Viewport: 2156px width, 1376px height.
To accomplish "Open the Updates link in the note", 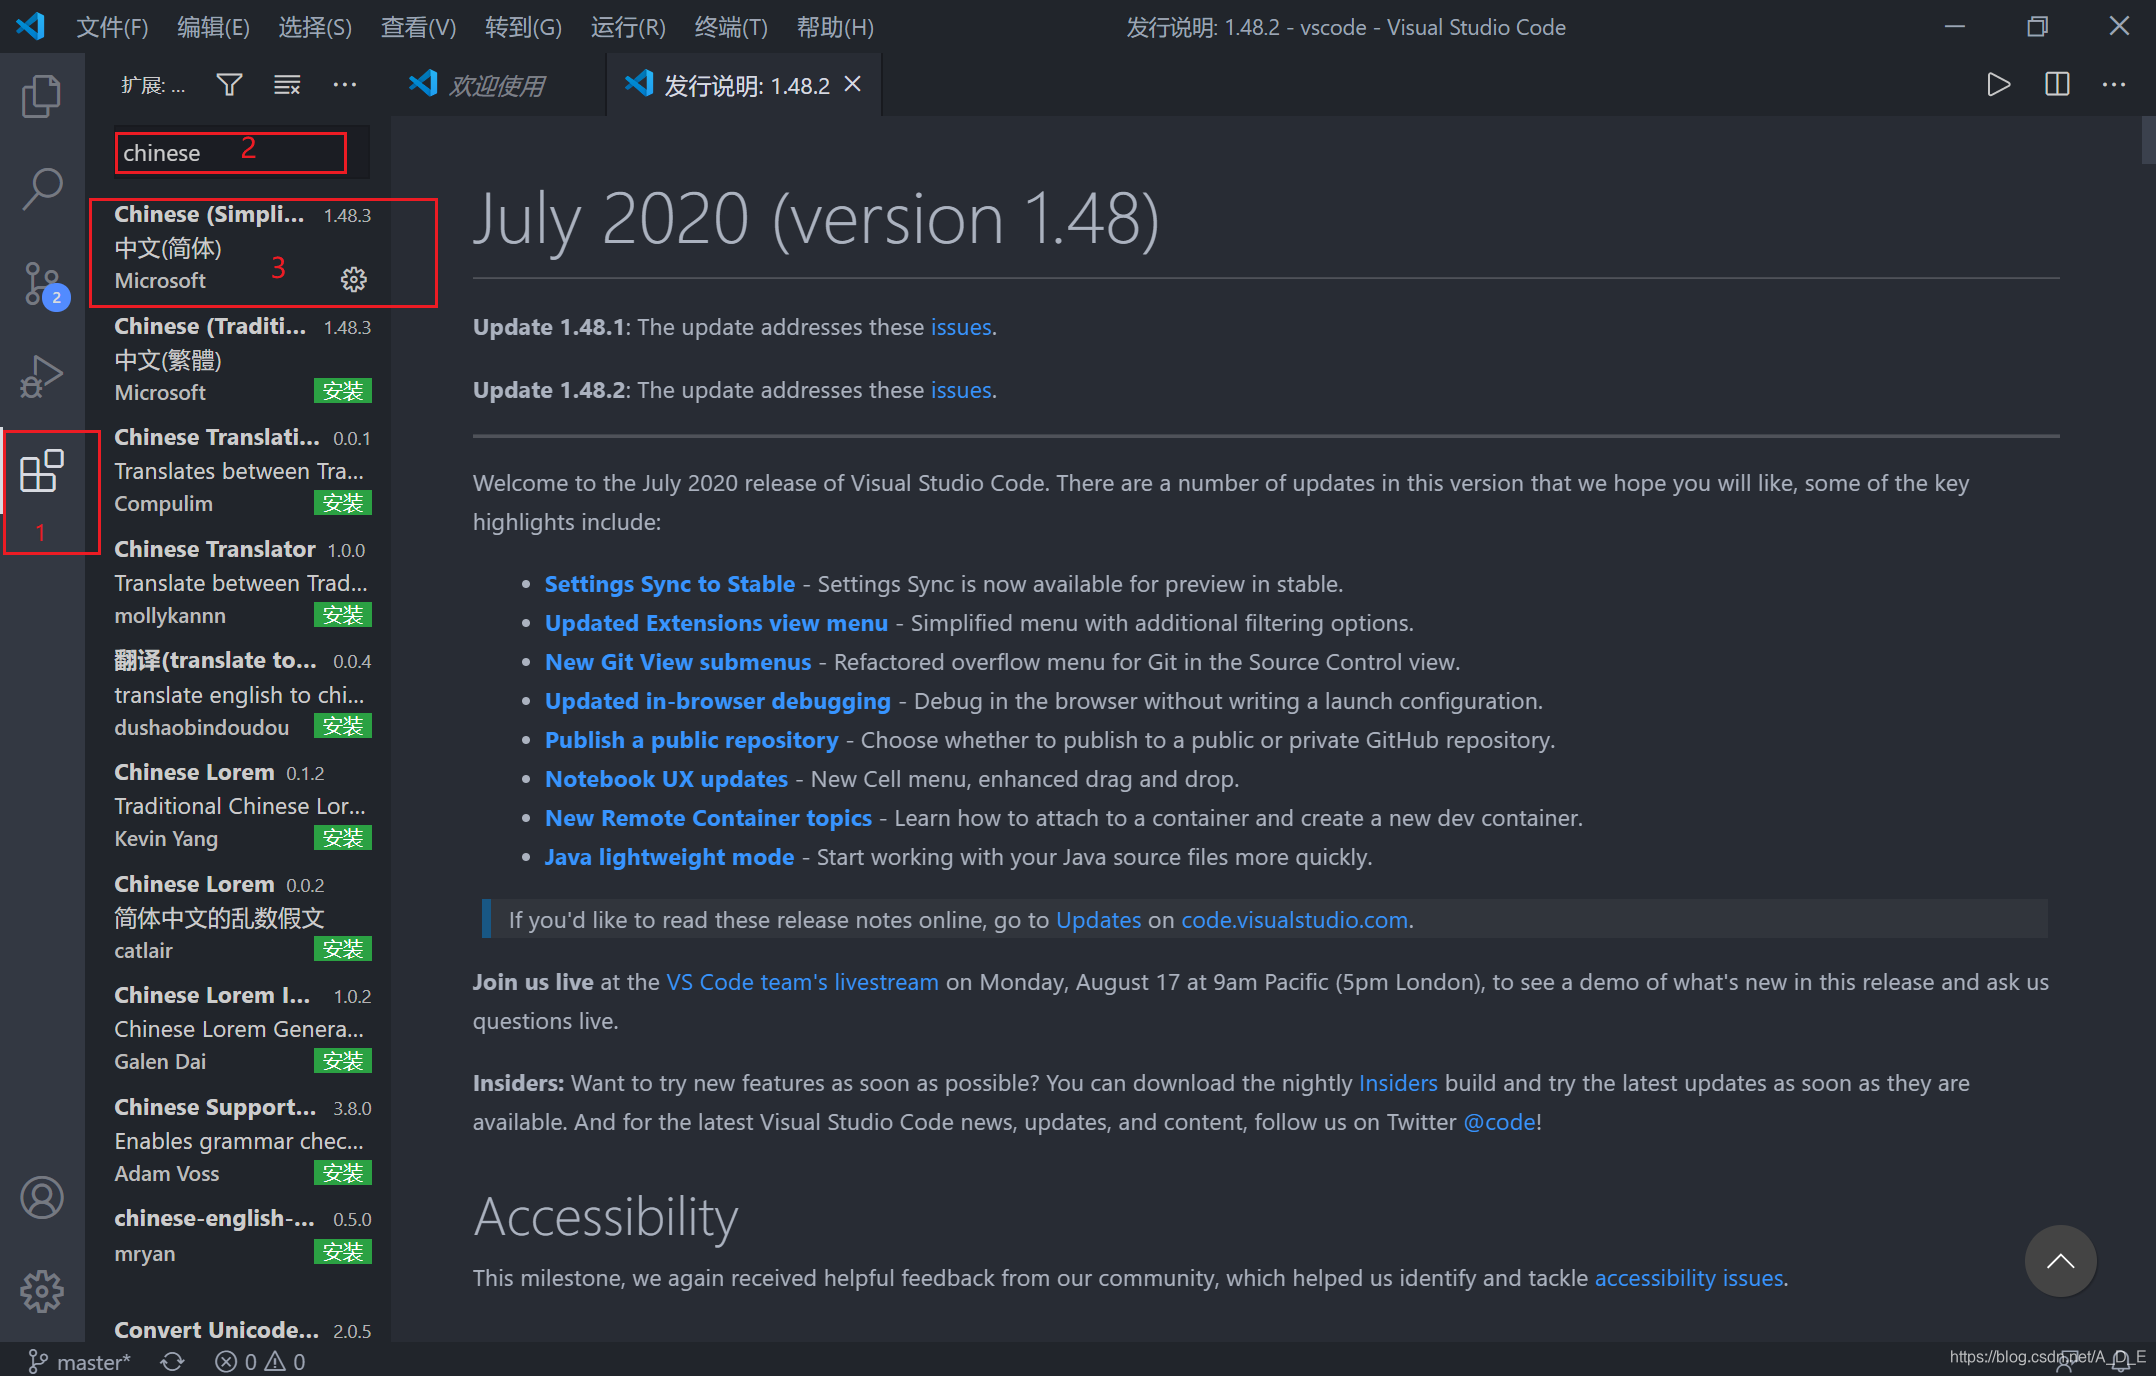I will pyautogui.click(x=1098, y=920).
